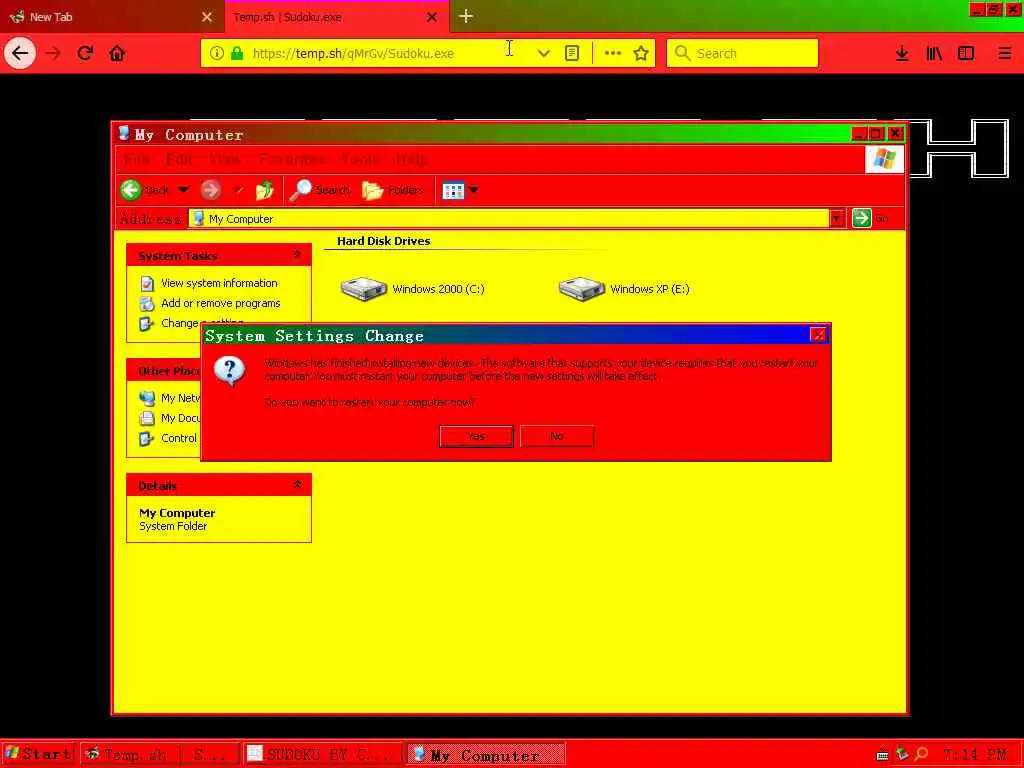Click the Start button on taskbar

point(39,754)
